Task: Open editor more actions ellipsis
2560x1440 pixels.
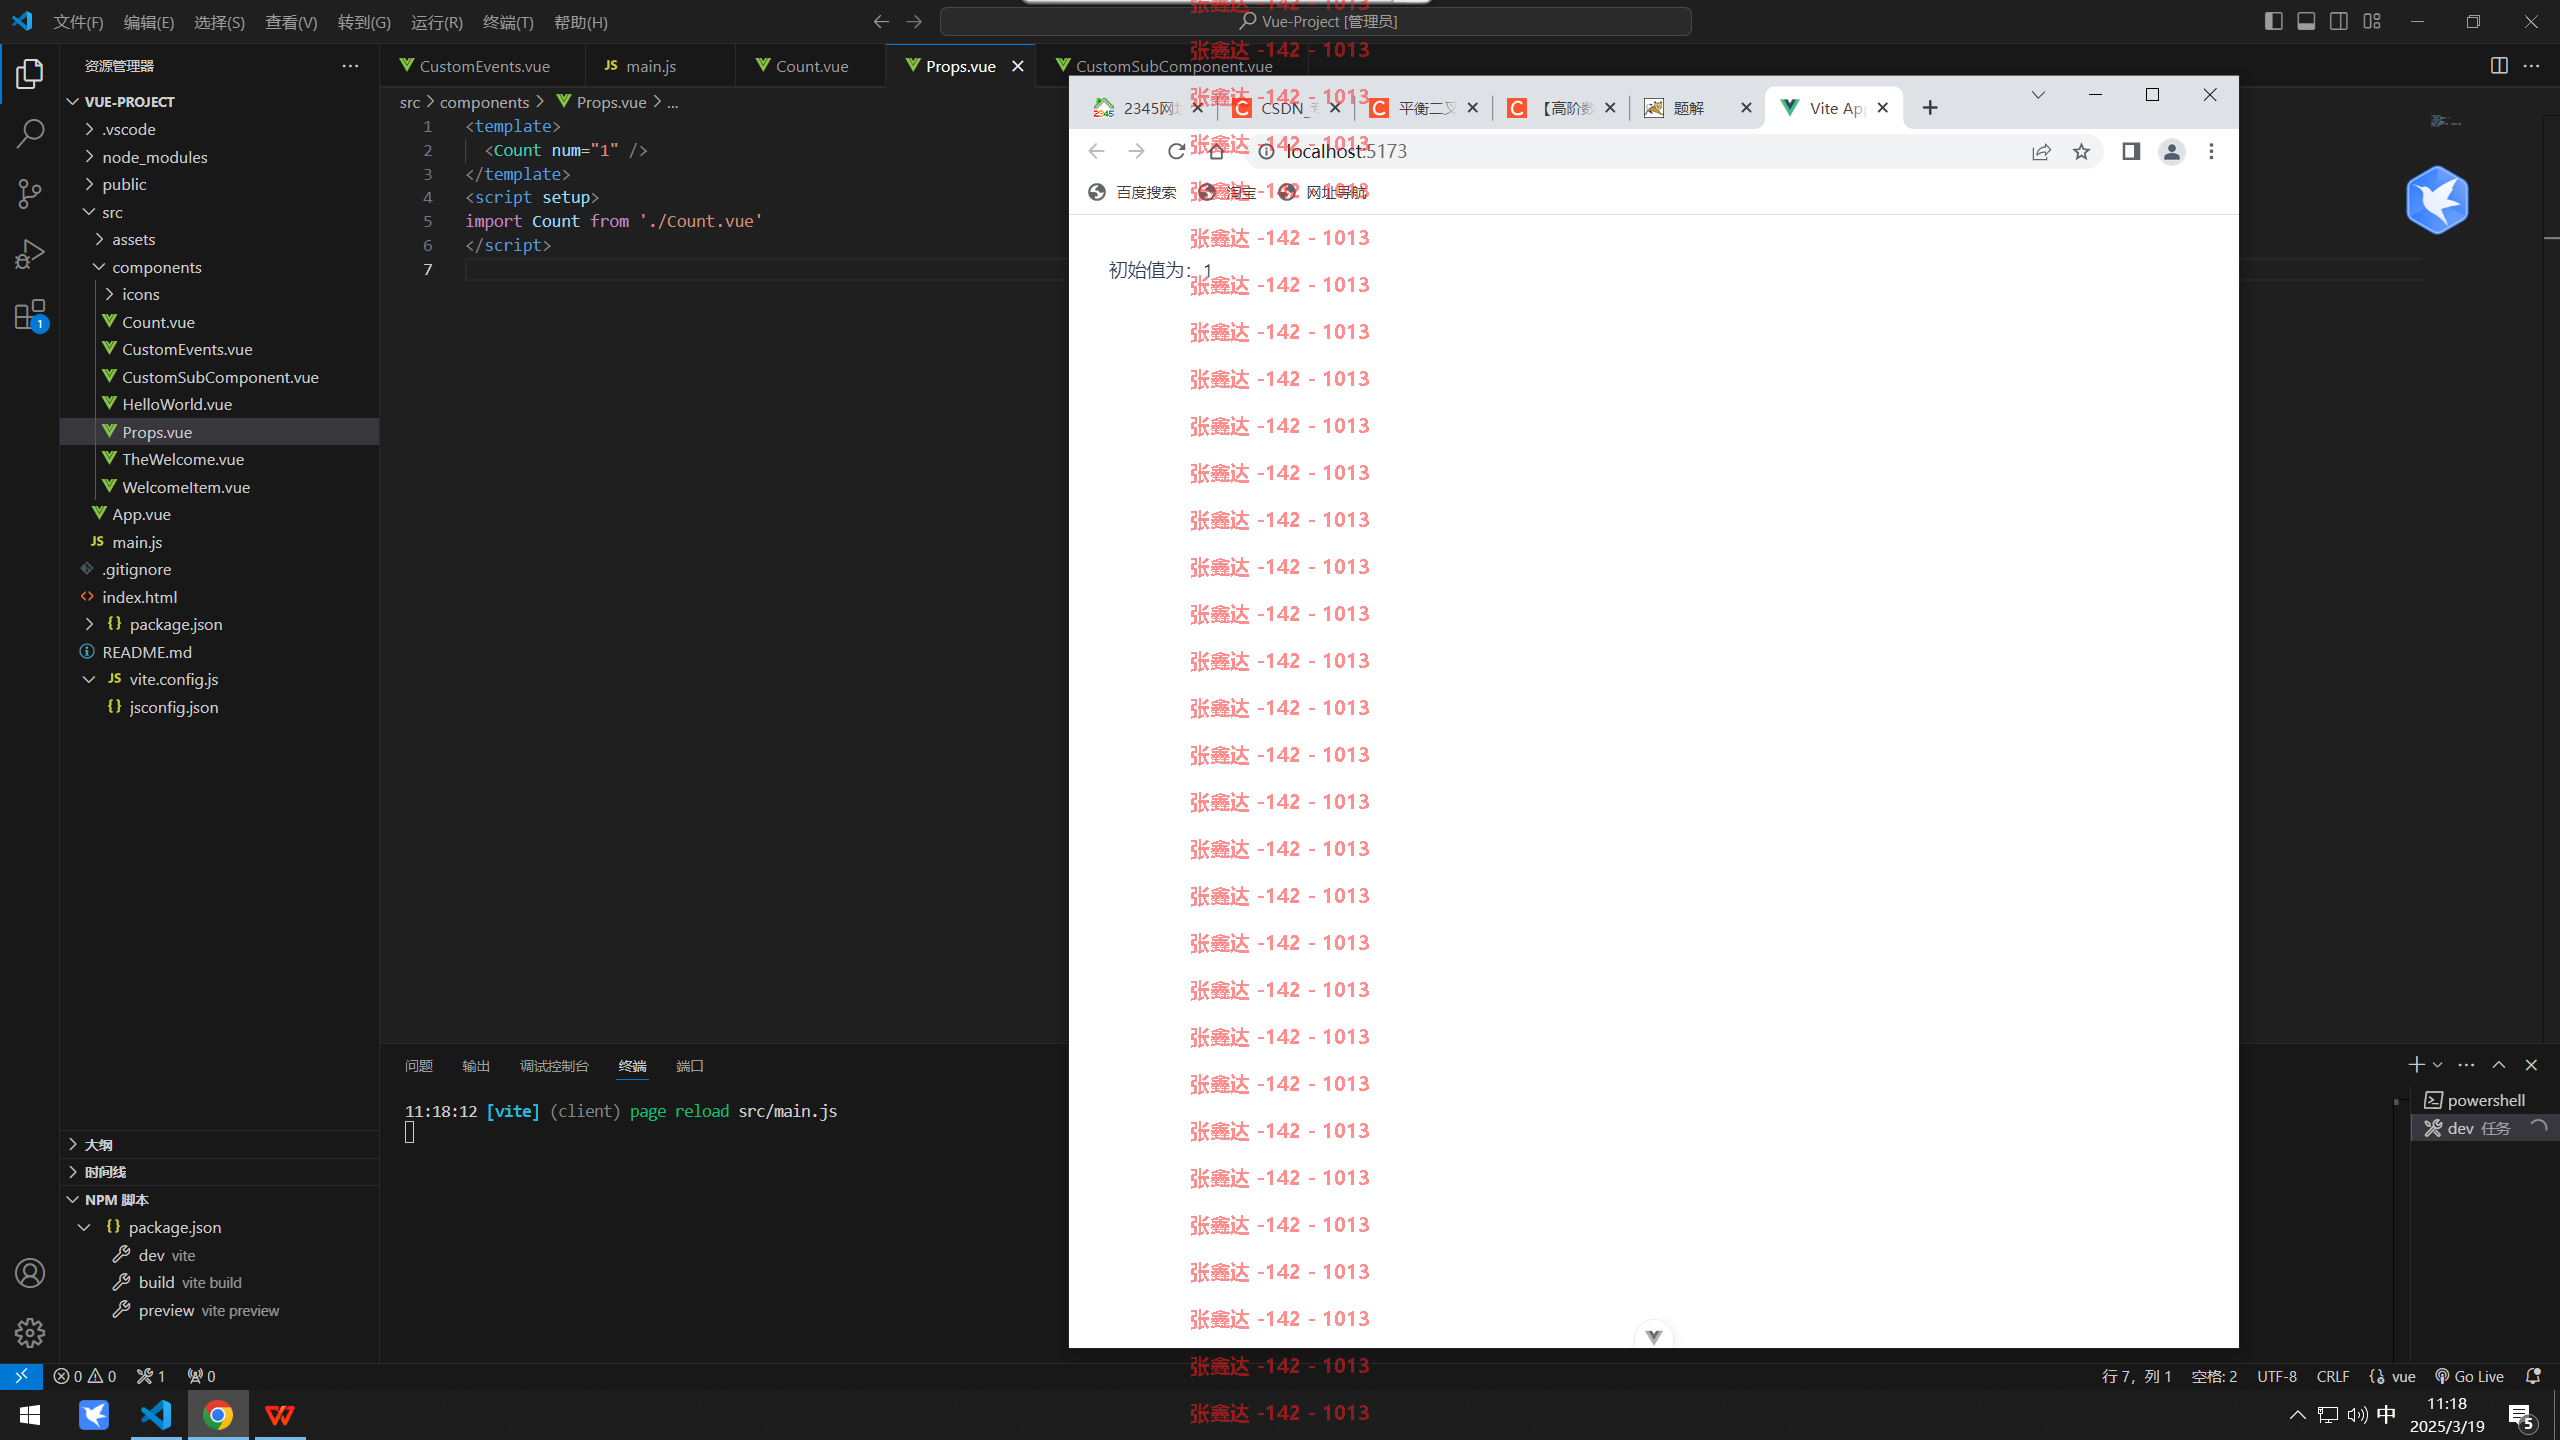Action: pyautogui.click(x=2531, y=66)
